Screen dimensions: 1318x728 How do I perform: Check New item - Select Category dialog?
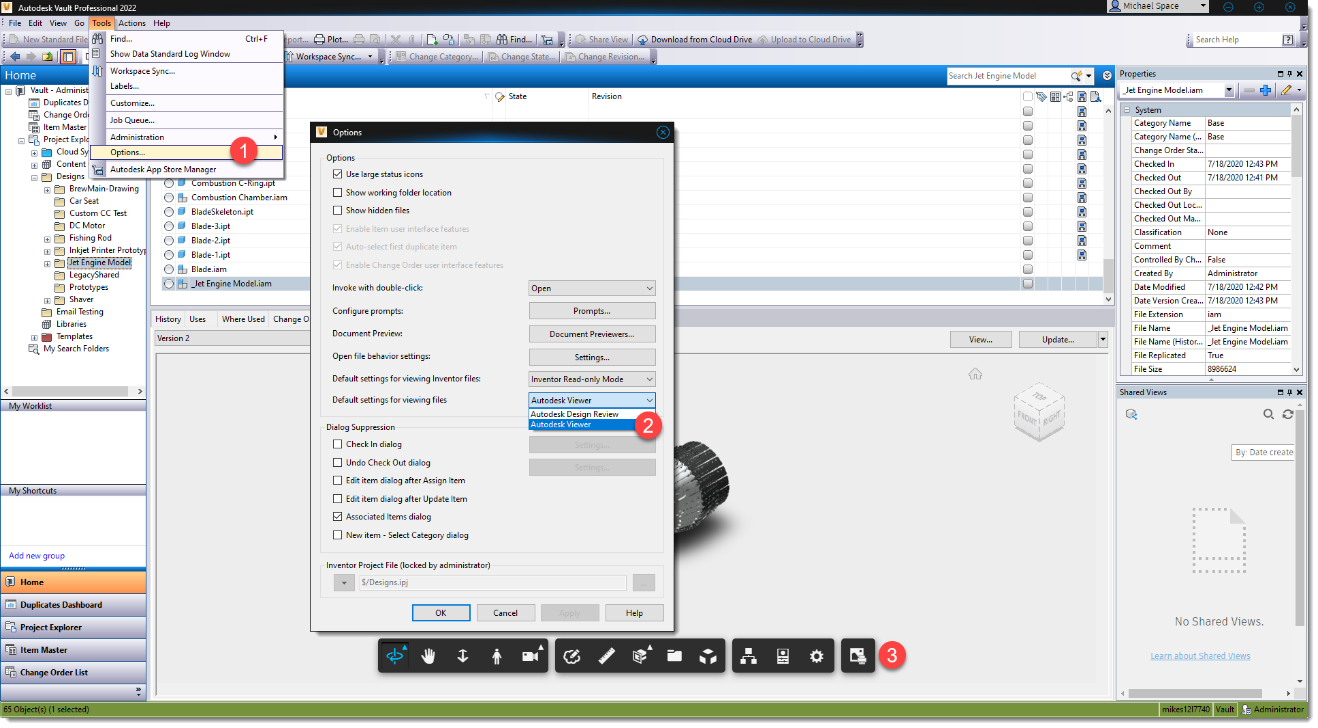(x=338, y=535)
